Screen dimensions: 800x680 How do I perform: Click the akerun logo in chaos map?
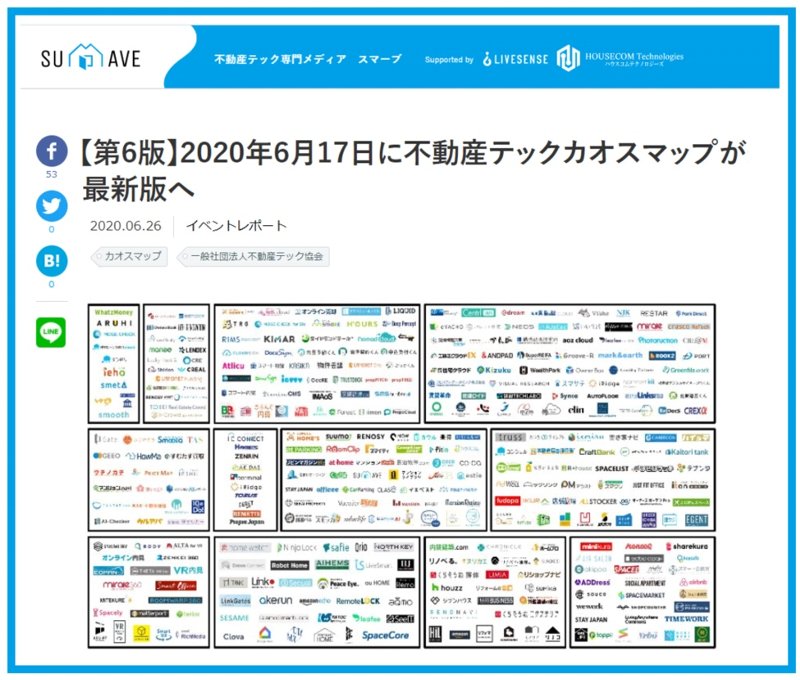tap(276, 600)
